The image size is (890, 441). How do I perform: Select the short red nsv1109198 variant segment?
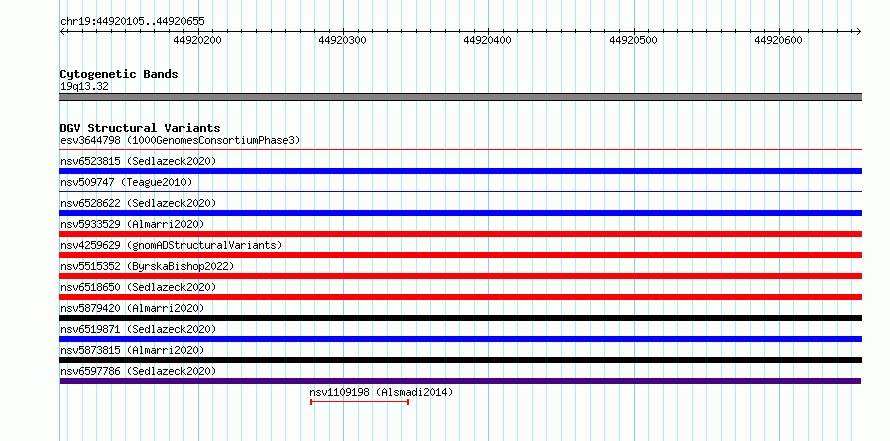pos(359,402)
